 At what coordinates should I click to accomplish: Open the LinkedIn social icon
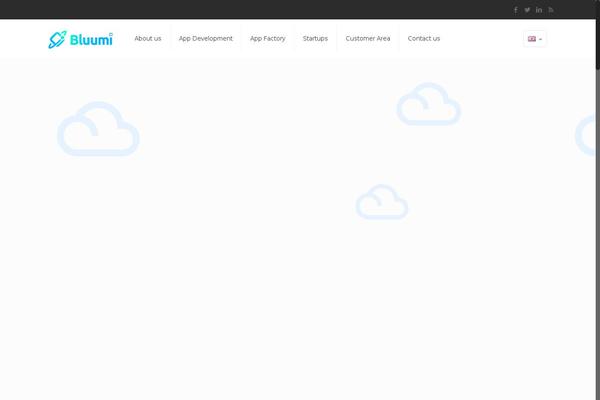coord(539,10)
